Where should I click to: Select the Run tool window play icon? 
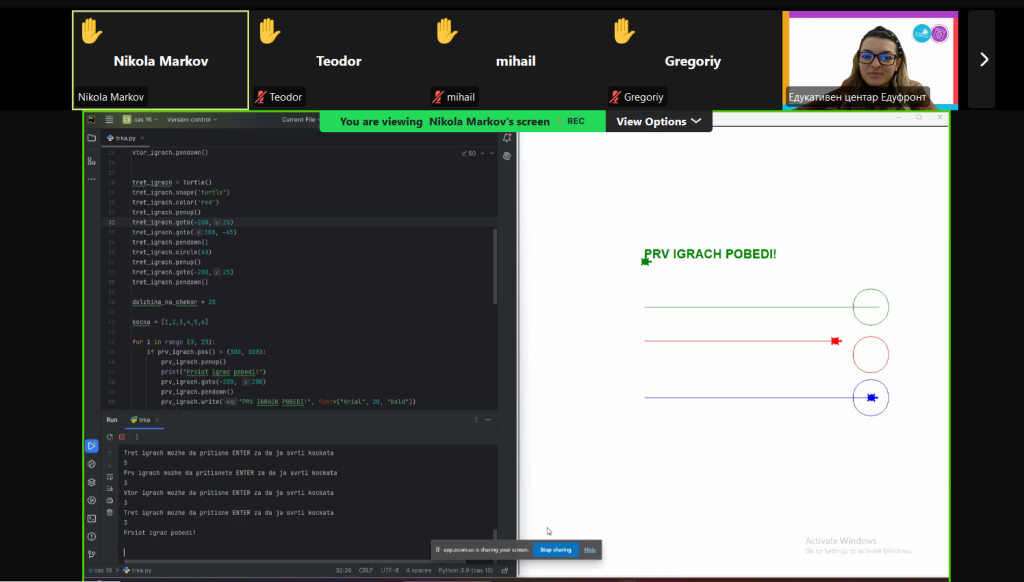click(92, 446)
